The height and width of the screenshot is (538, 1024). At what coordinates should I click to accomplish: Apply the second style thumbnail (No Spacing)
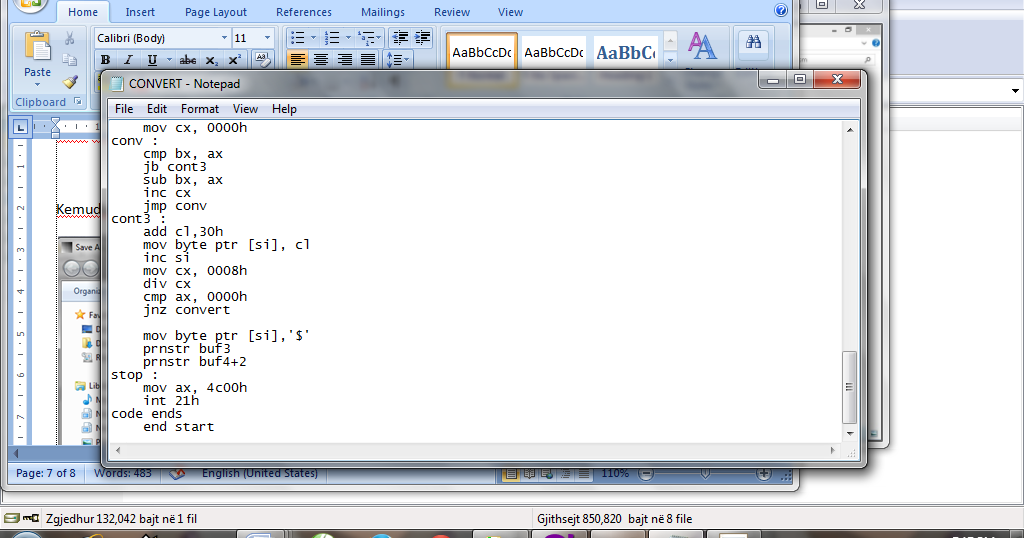tap(554, 52)
